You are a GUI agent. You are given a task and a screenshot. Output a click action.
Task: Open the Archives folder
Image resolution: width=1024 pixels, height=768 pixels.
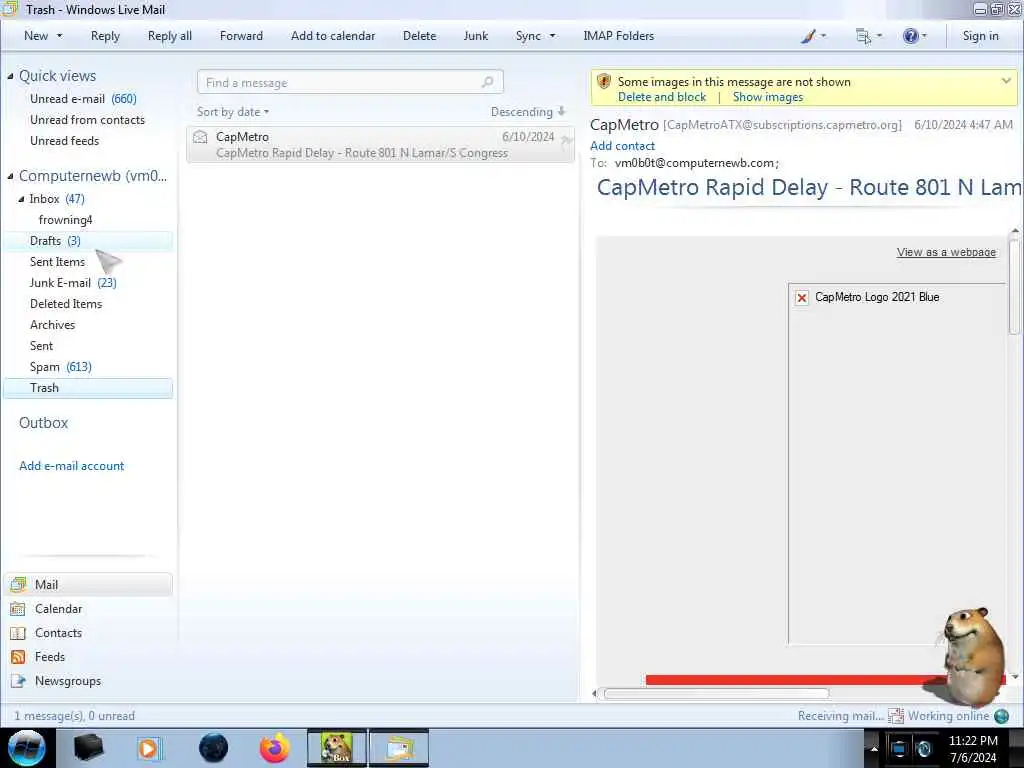tap(52, 325)
